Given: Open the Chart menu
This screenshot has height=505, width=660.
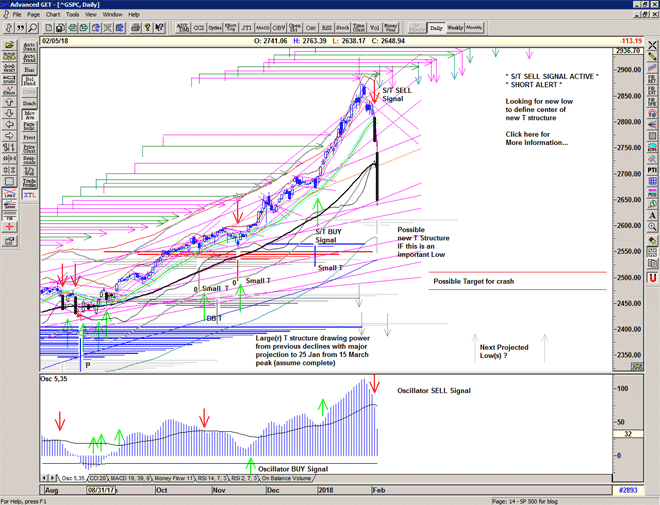Looking at the screenshot, I should [x=53, y=15].
